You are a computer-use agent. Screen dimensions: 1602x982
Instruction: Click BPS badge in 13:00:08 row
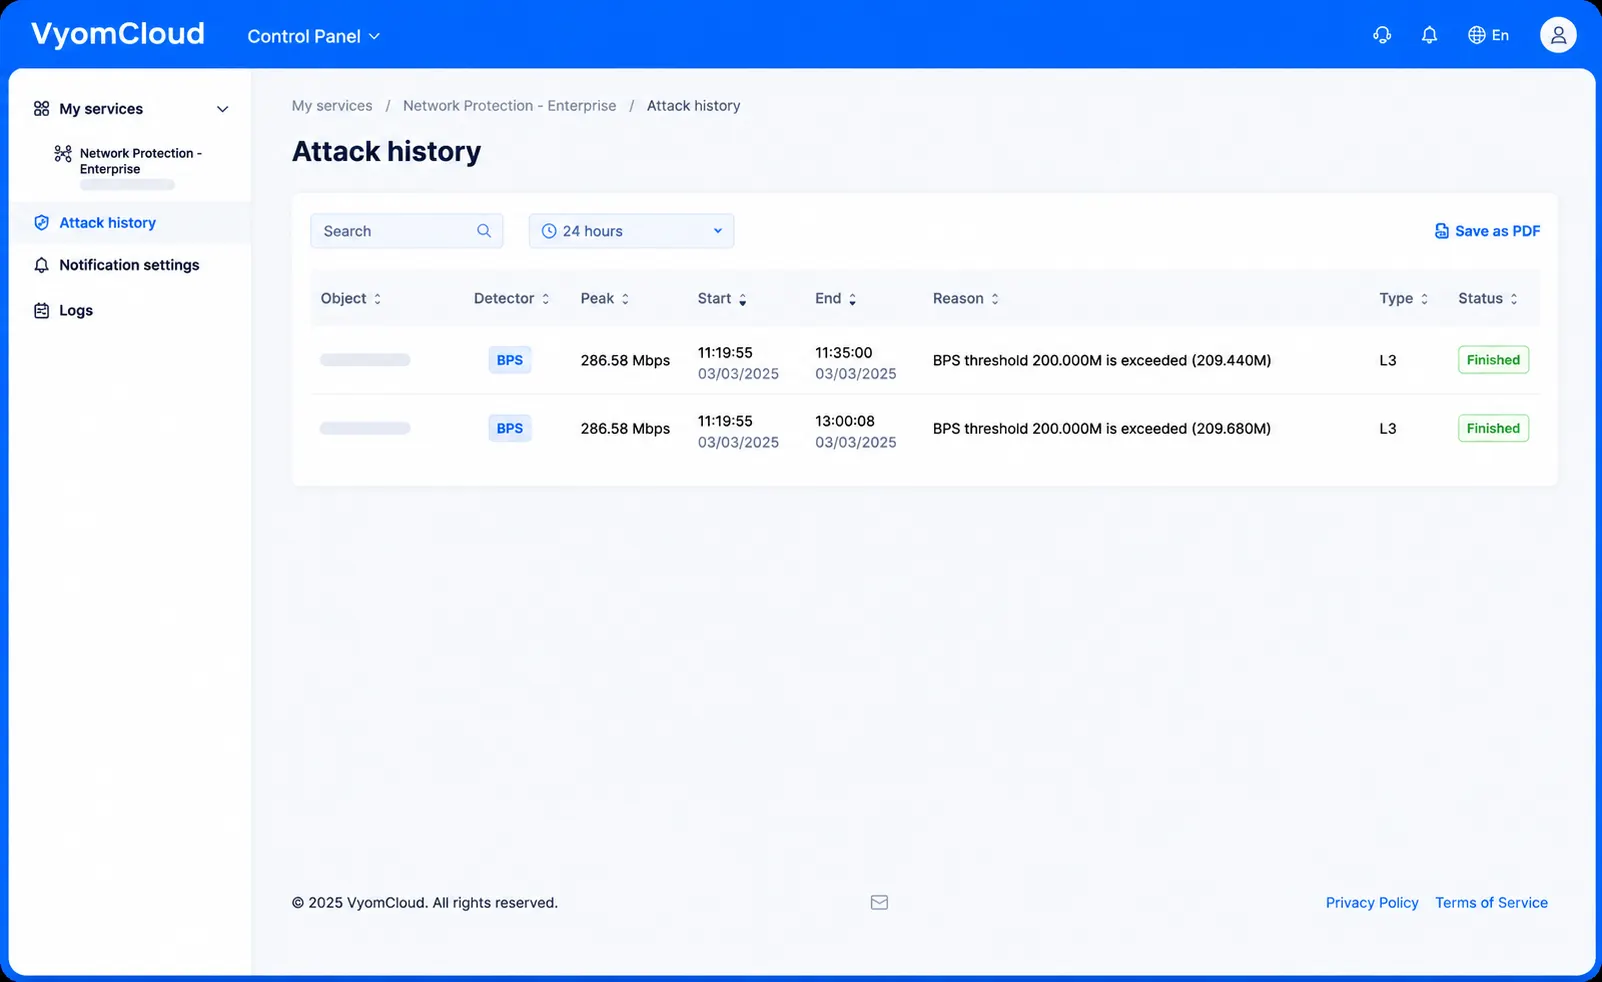[x=510, y=428]
